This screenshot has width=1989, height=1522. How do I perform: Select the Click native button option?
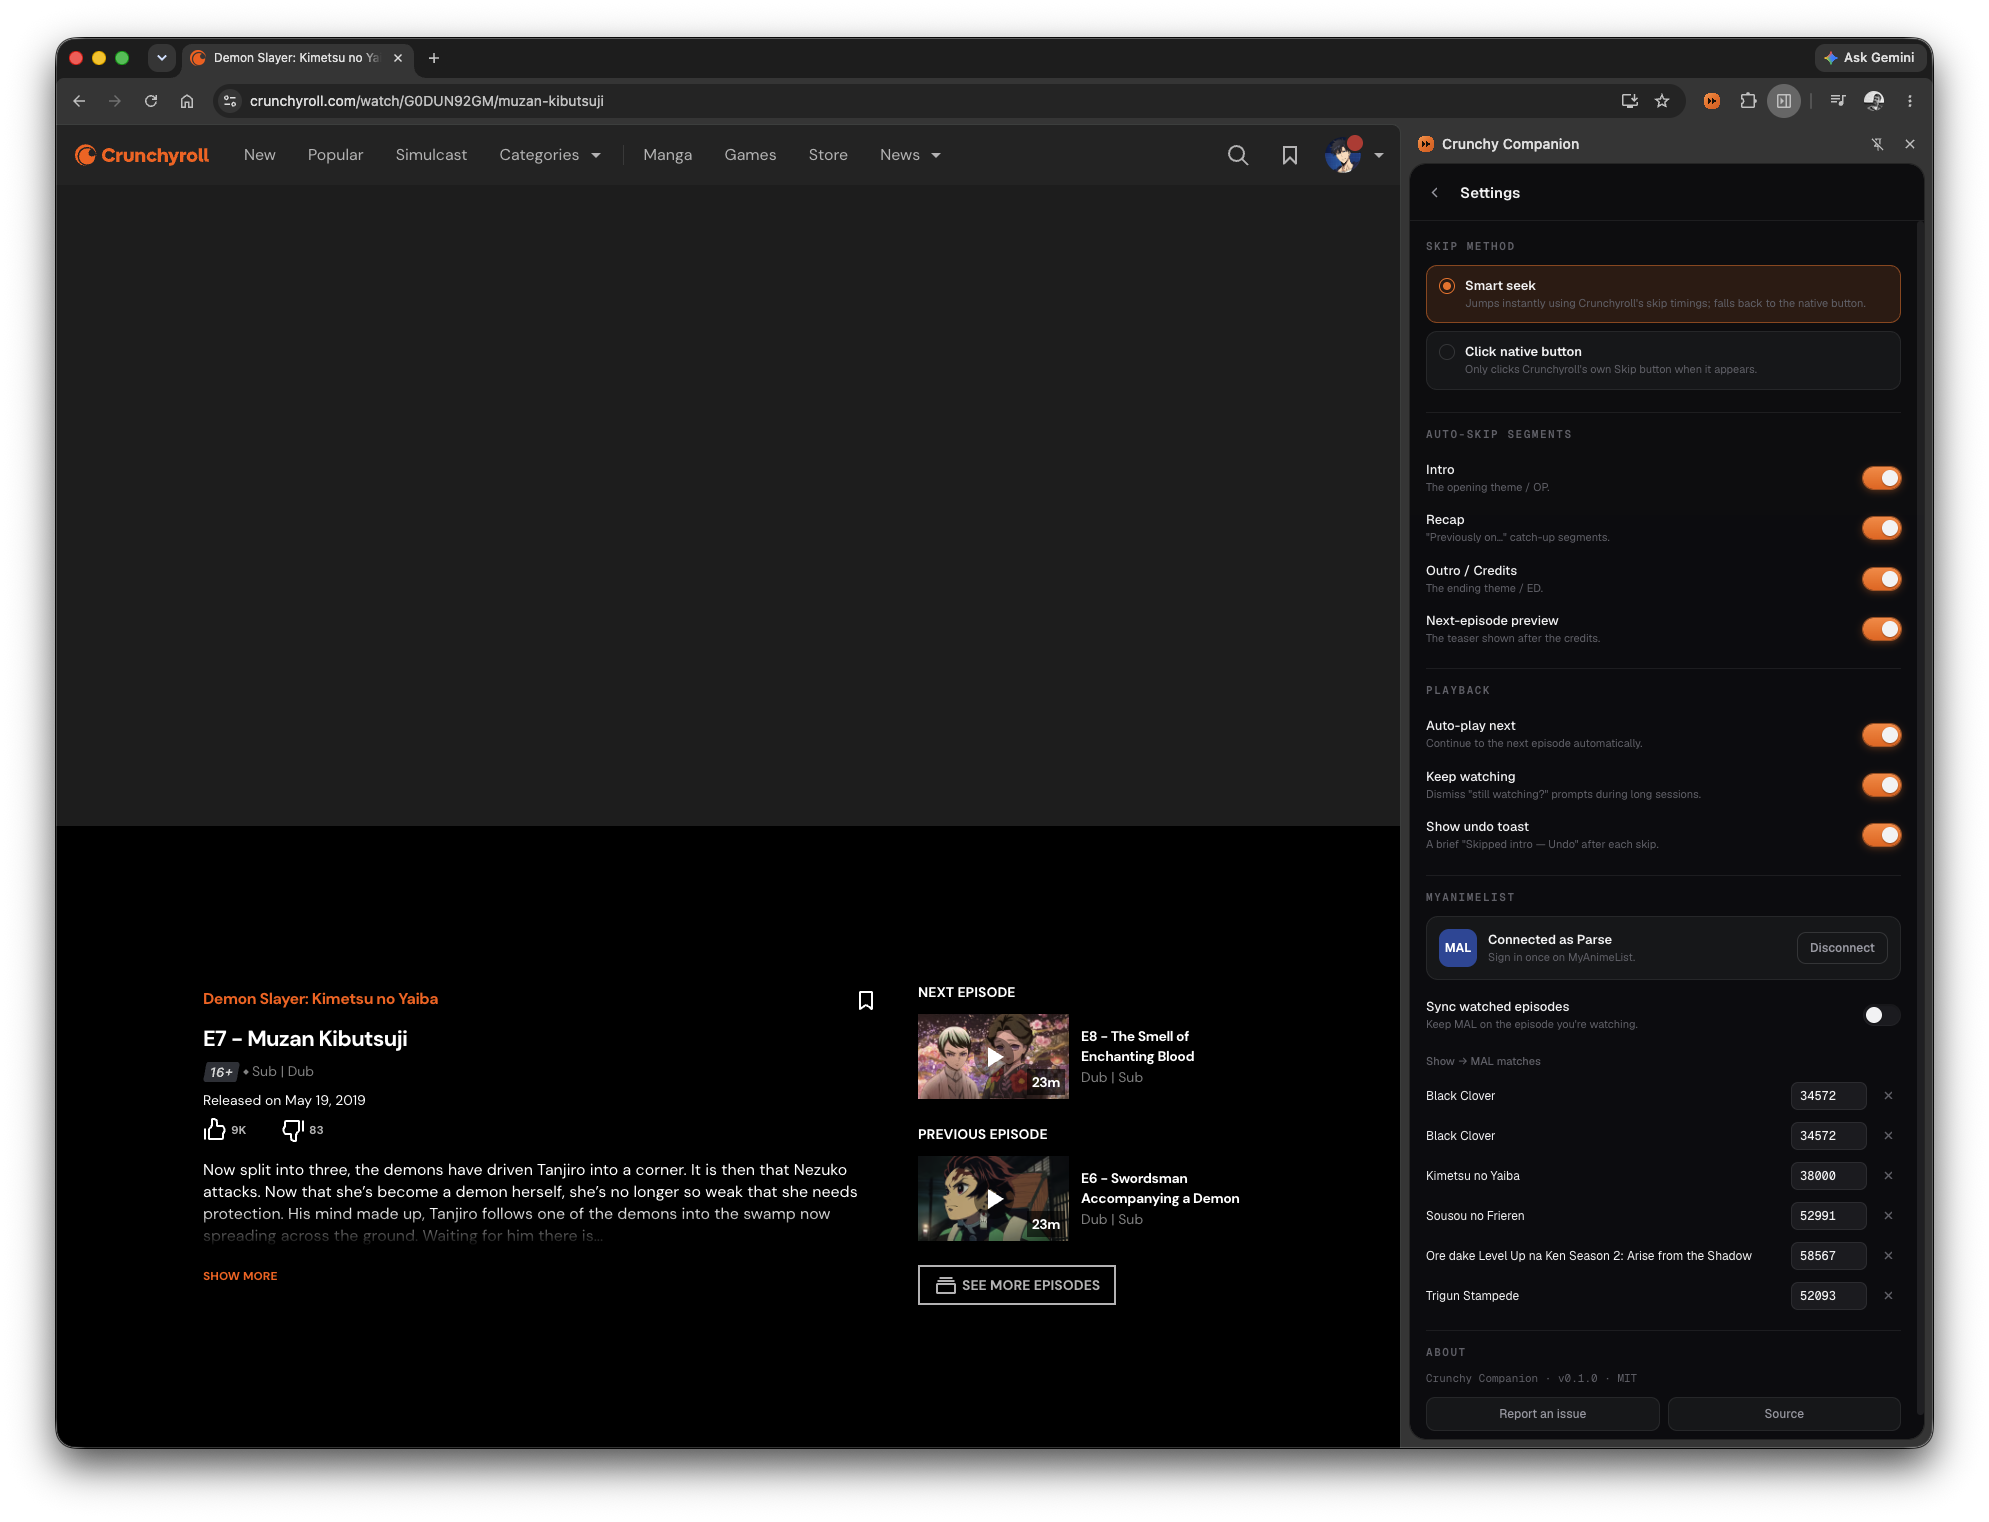click(x=1662, y=360)
